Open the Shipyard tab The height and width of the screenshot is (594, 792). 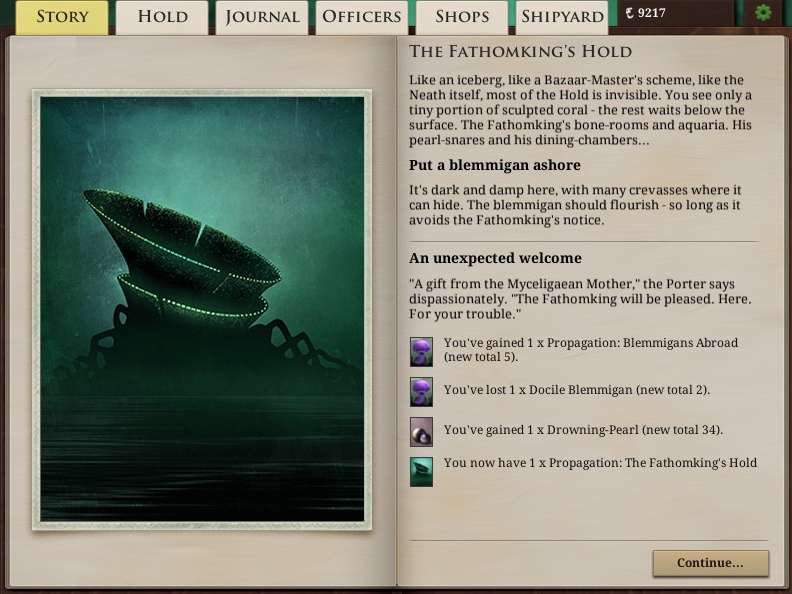(562, 17)
